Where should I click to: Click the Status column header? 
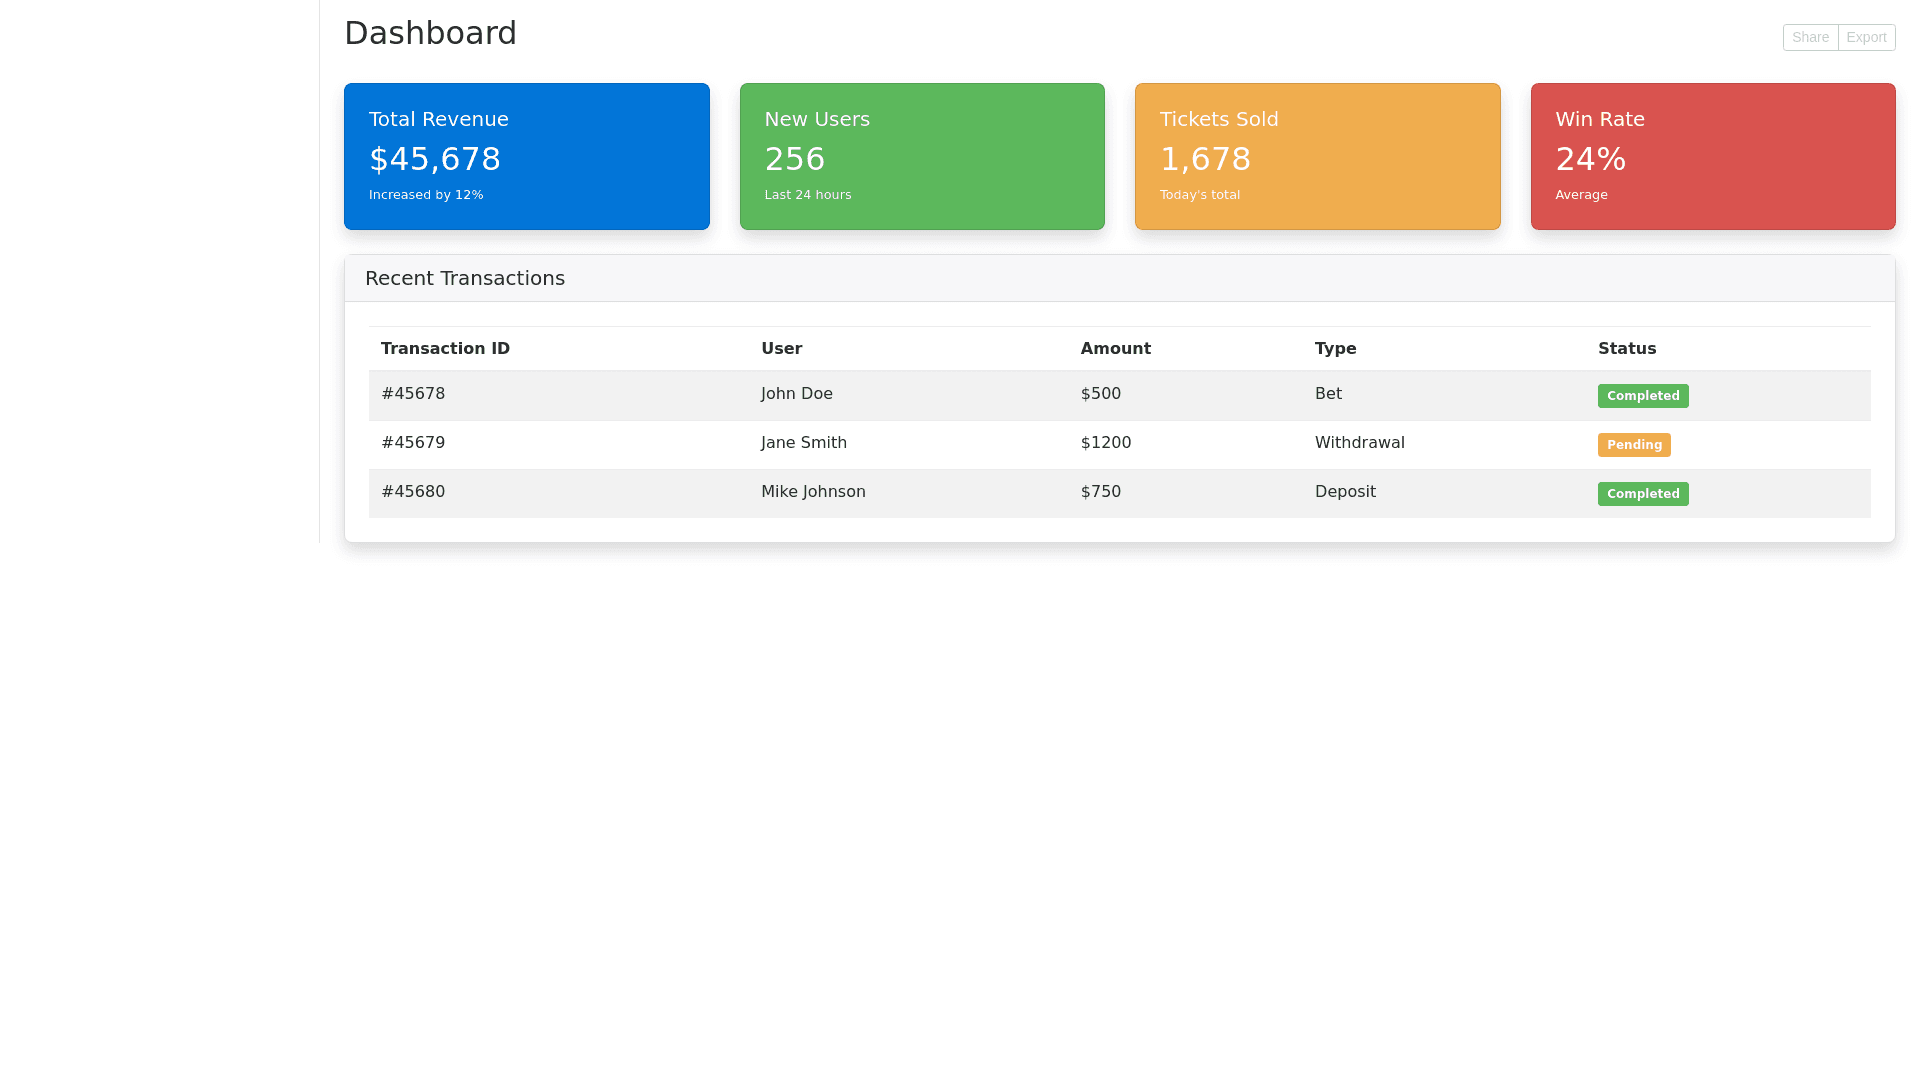pos(1627,348)
